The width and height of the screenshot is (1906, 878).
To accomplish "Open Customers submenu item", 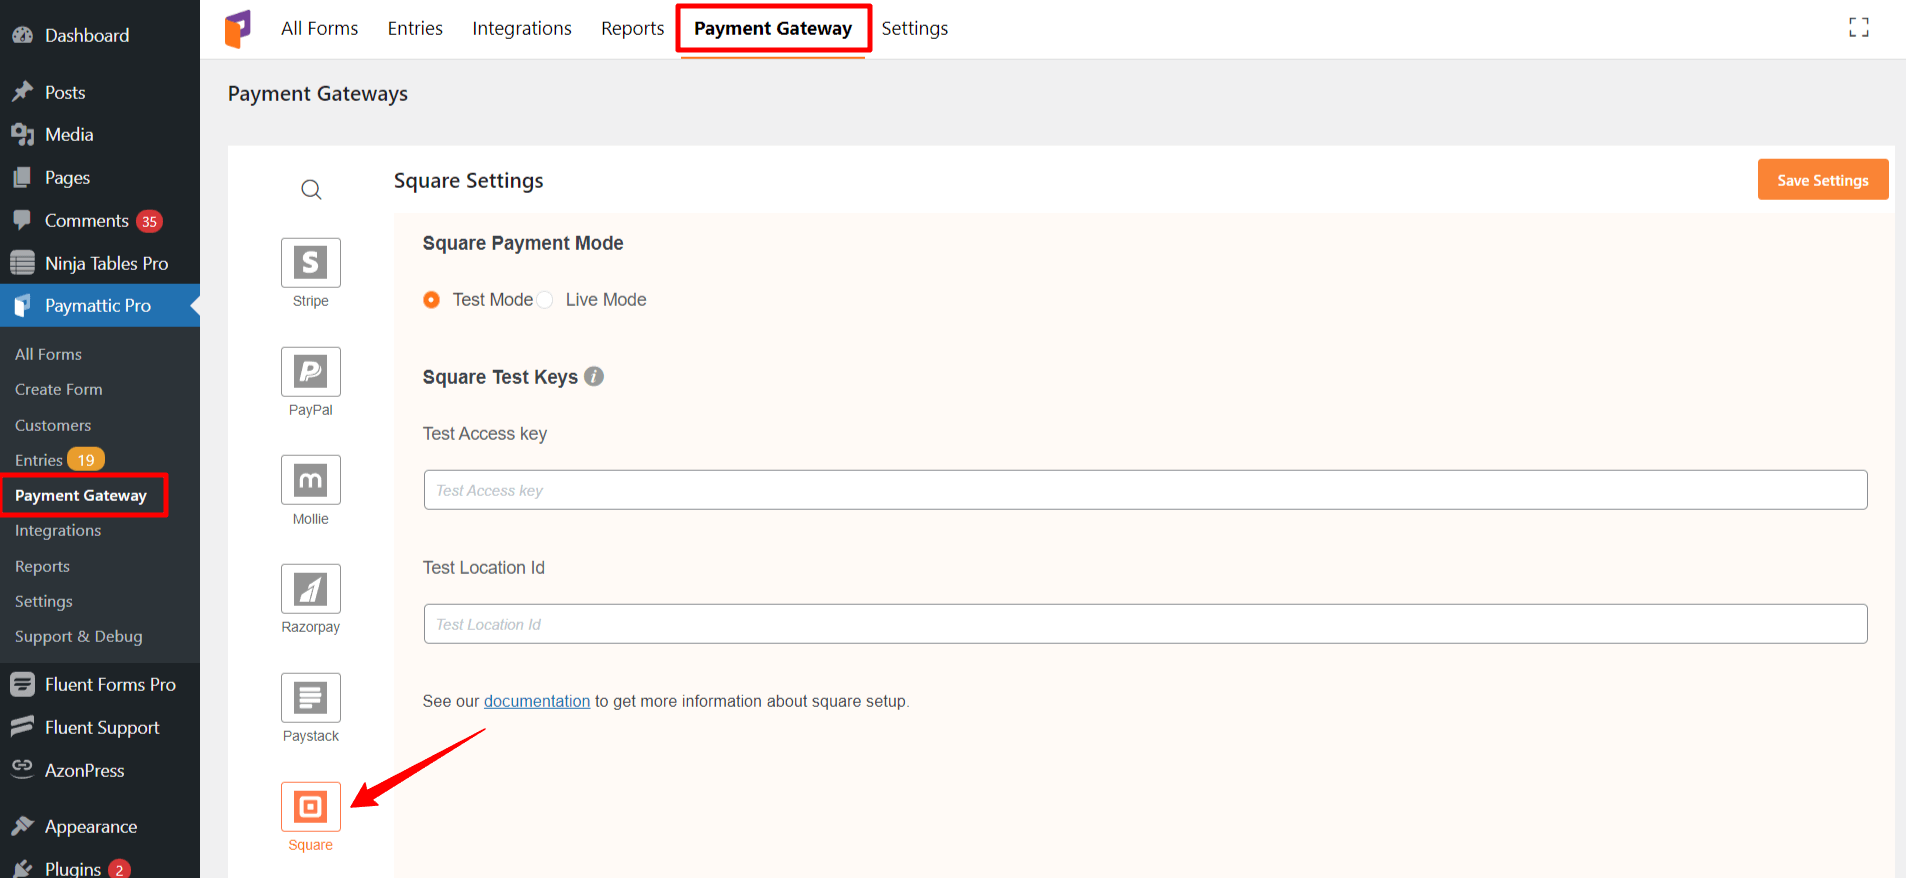I will (52, 425).
